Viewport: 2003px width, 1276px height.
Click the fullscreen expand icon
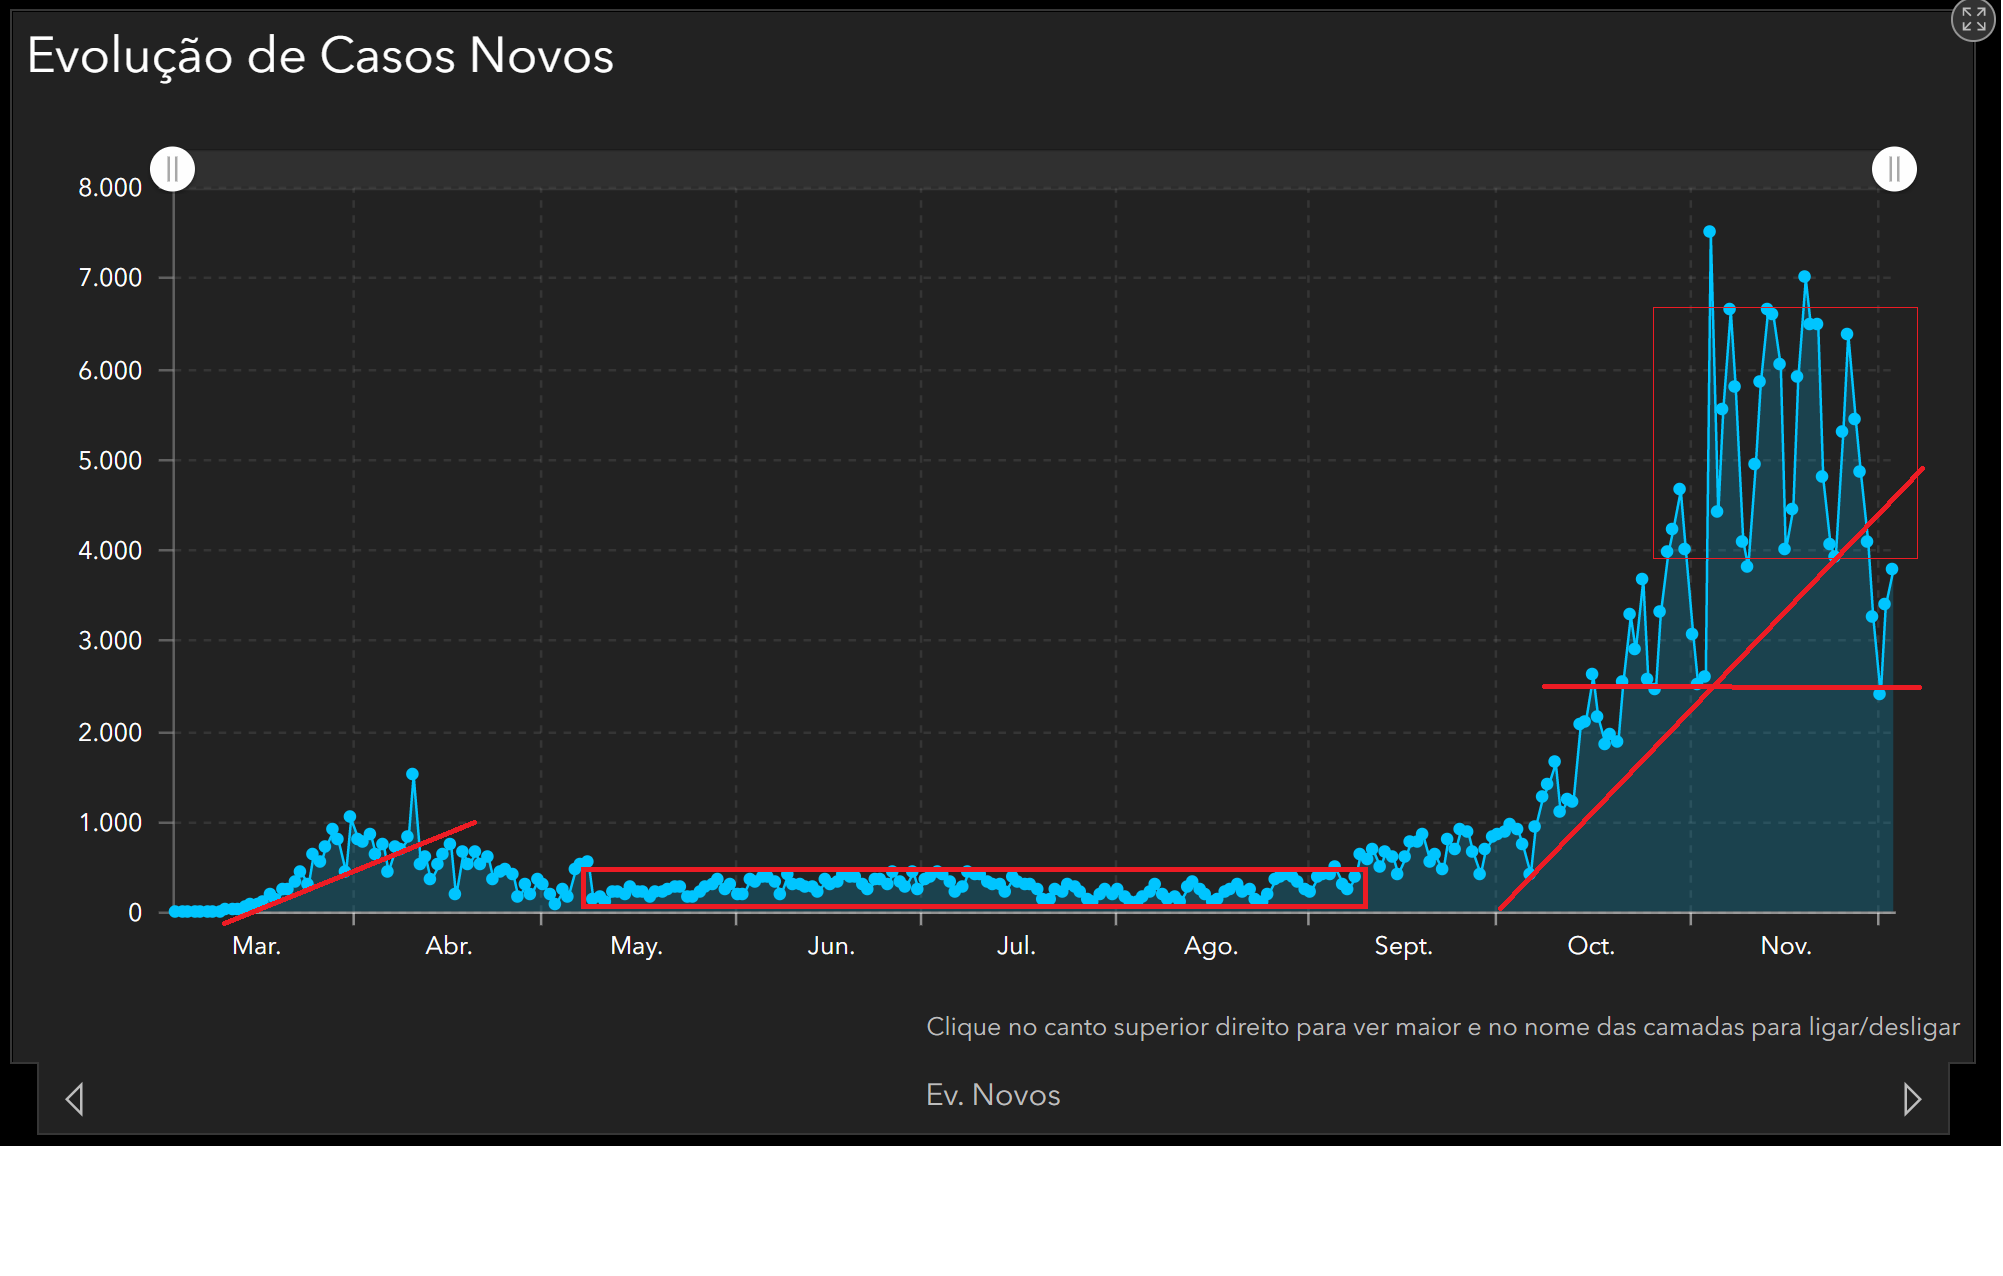[1973, 19]
